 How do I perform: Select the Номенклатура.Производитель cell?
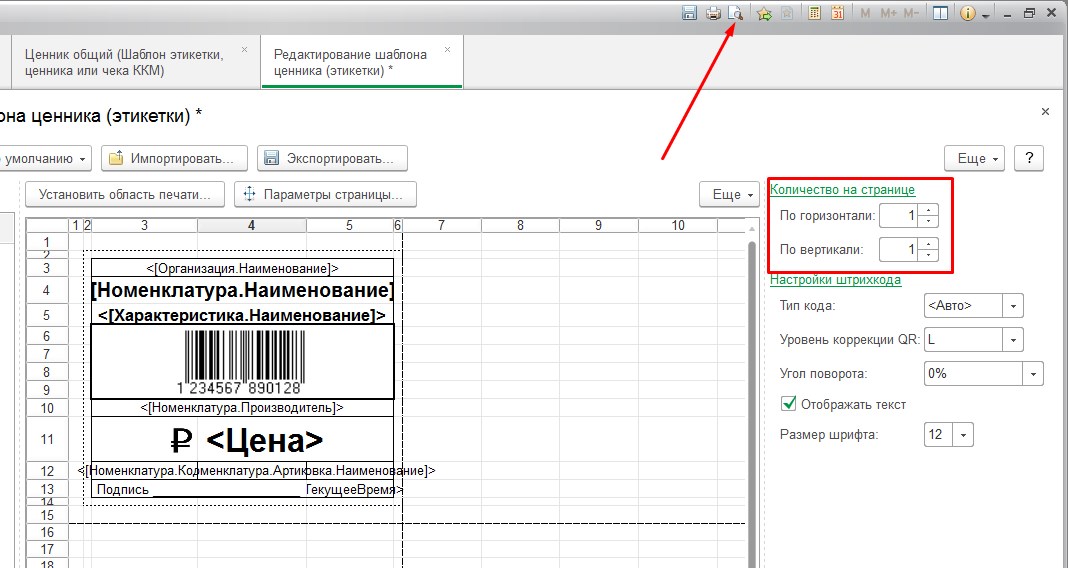(242, 408)
